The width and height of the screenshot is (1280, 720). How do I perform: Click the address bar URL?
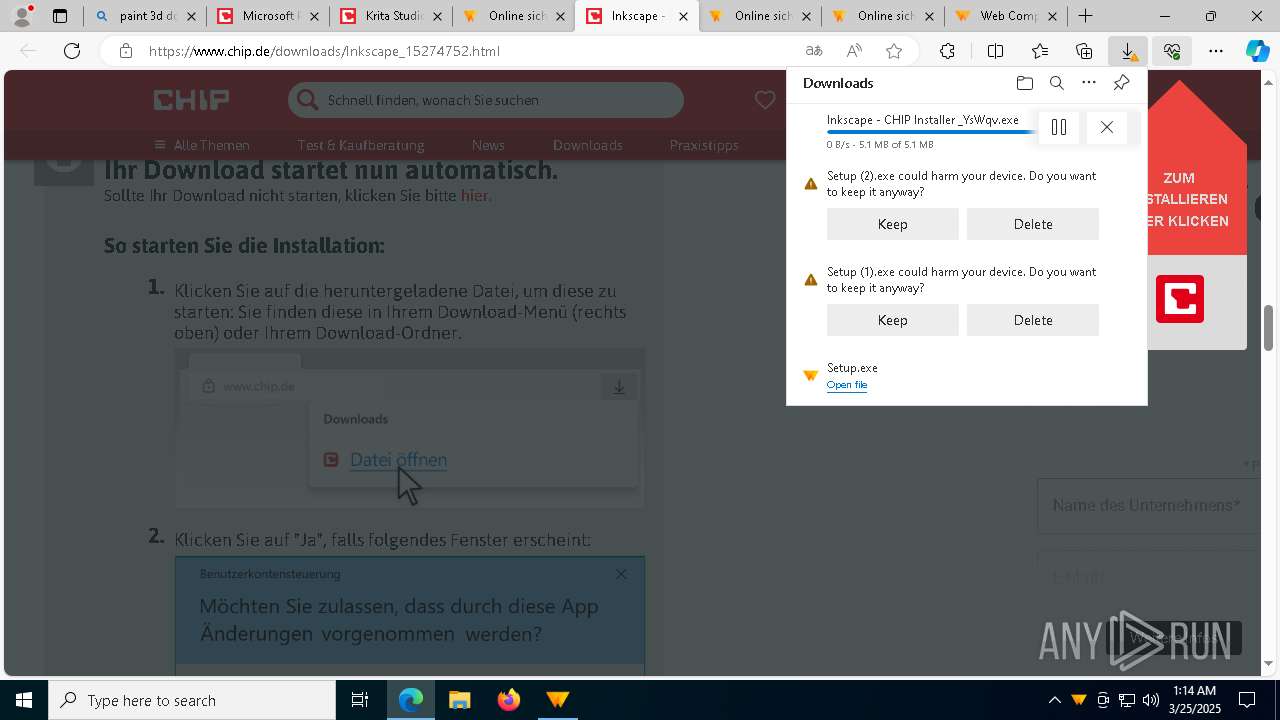click(x=324, y=51)
